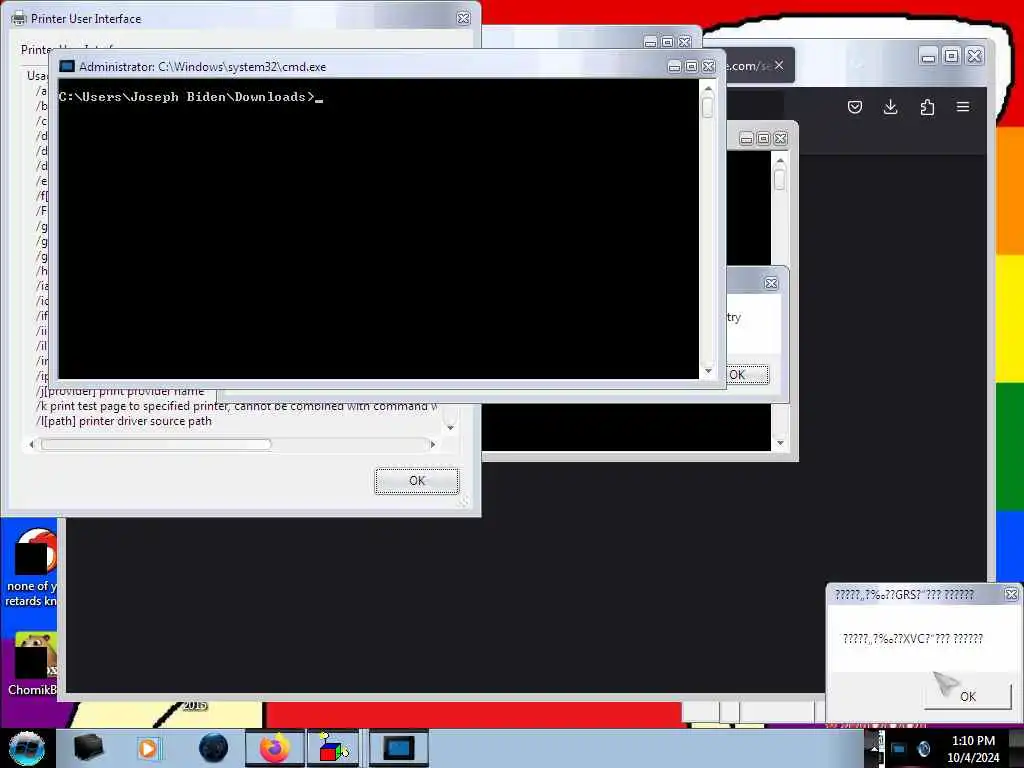Click the cmd vertical scrollbar thumb
Image resolution: width=1024 pixels, height=768 pixels.
pyautogui.click(x=708, y=106)
